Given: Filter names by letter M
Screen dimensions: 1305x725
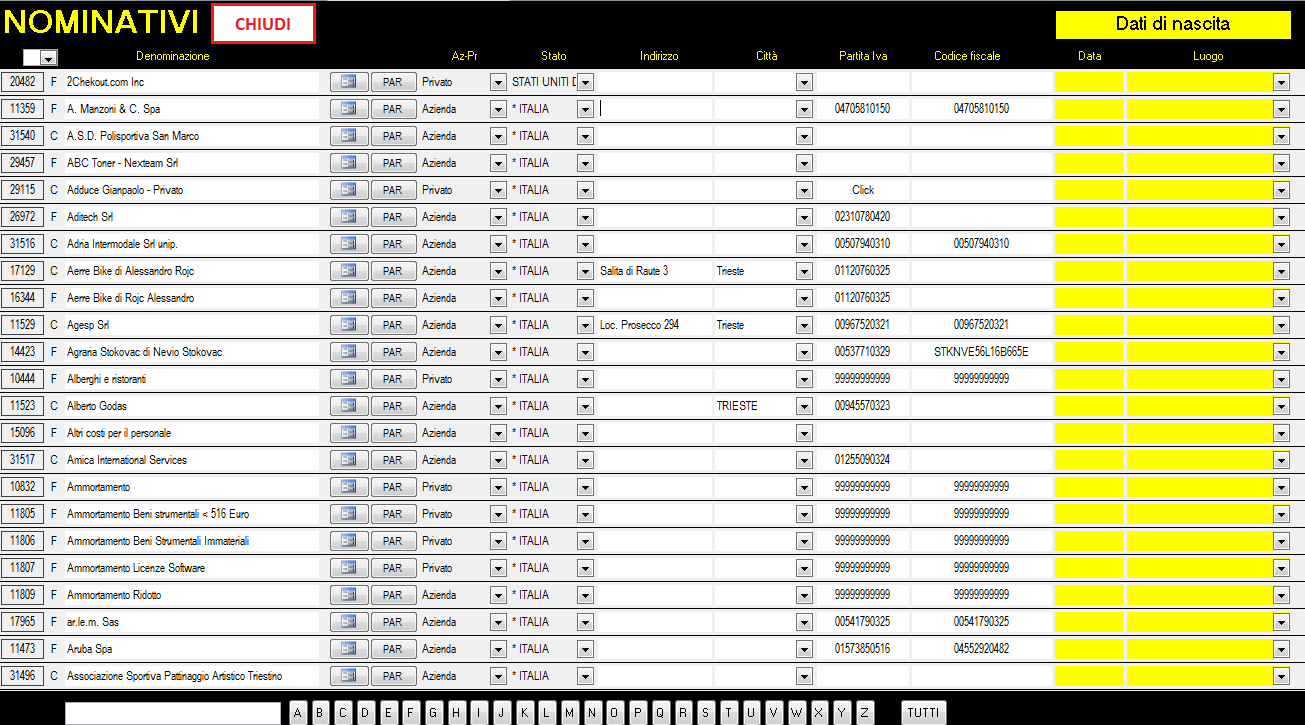Looking at the screenshot, I should 570,712.
